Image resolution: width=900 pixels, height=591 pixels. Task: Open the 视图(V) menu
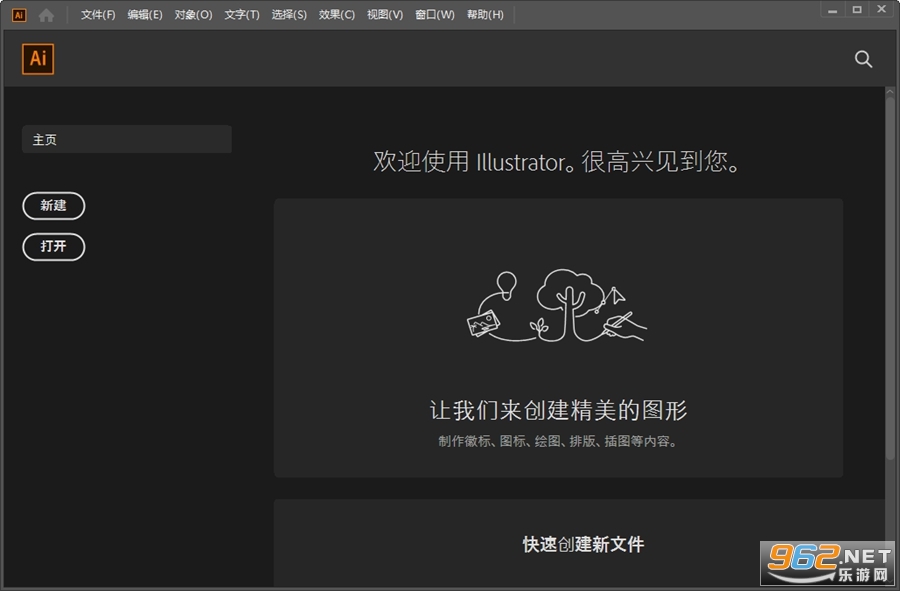pos(385,15)
